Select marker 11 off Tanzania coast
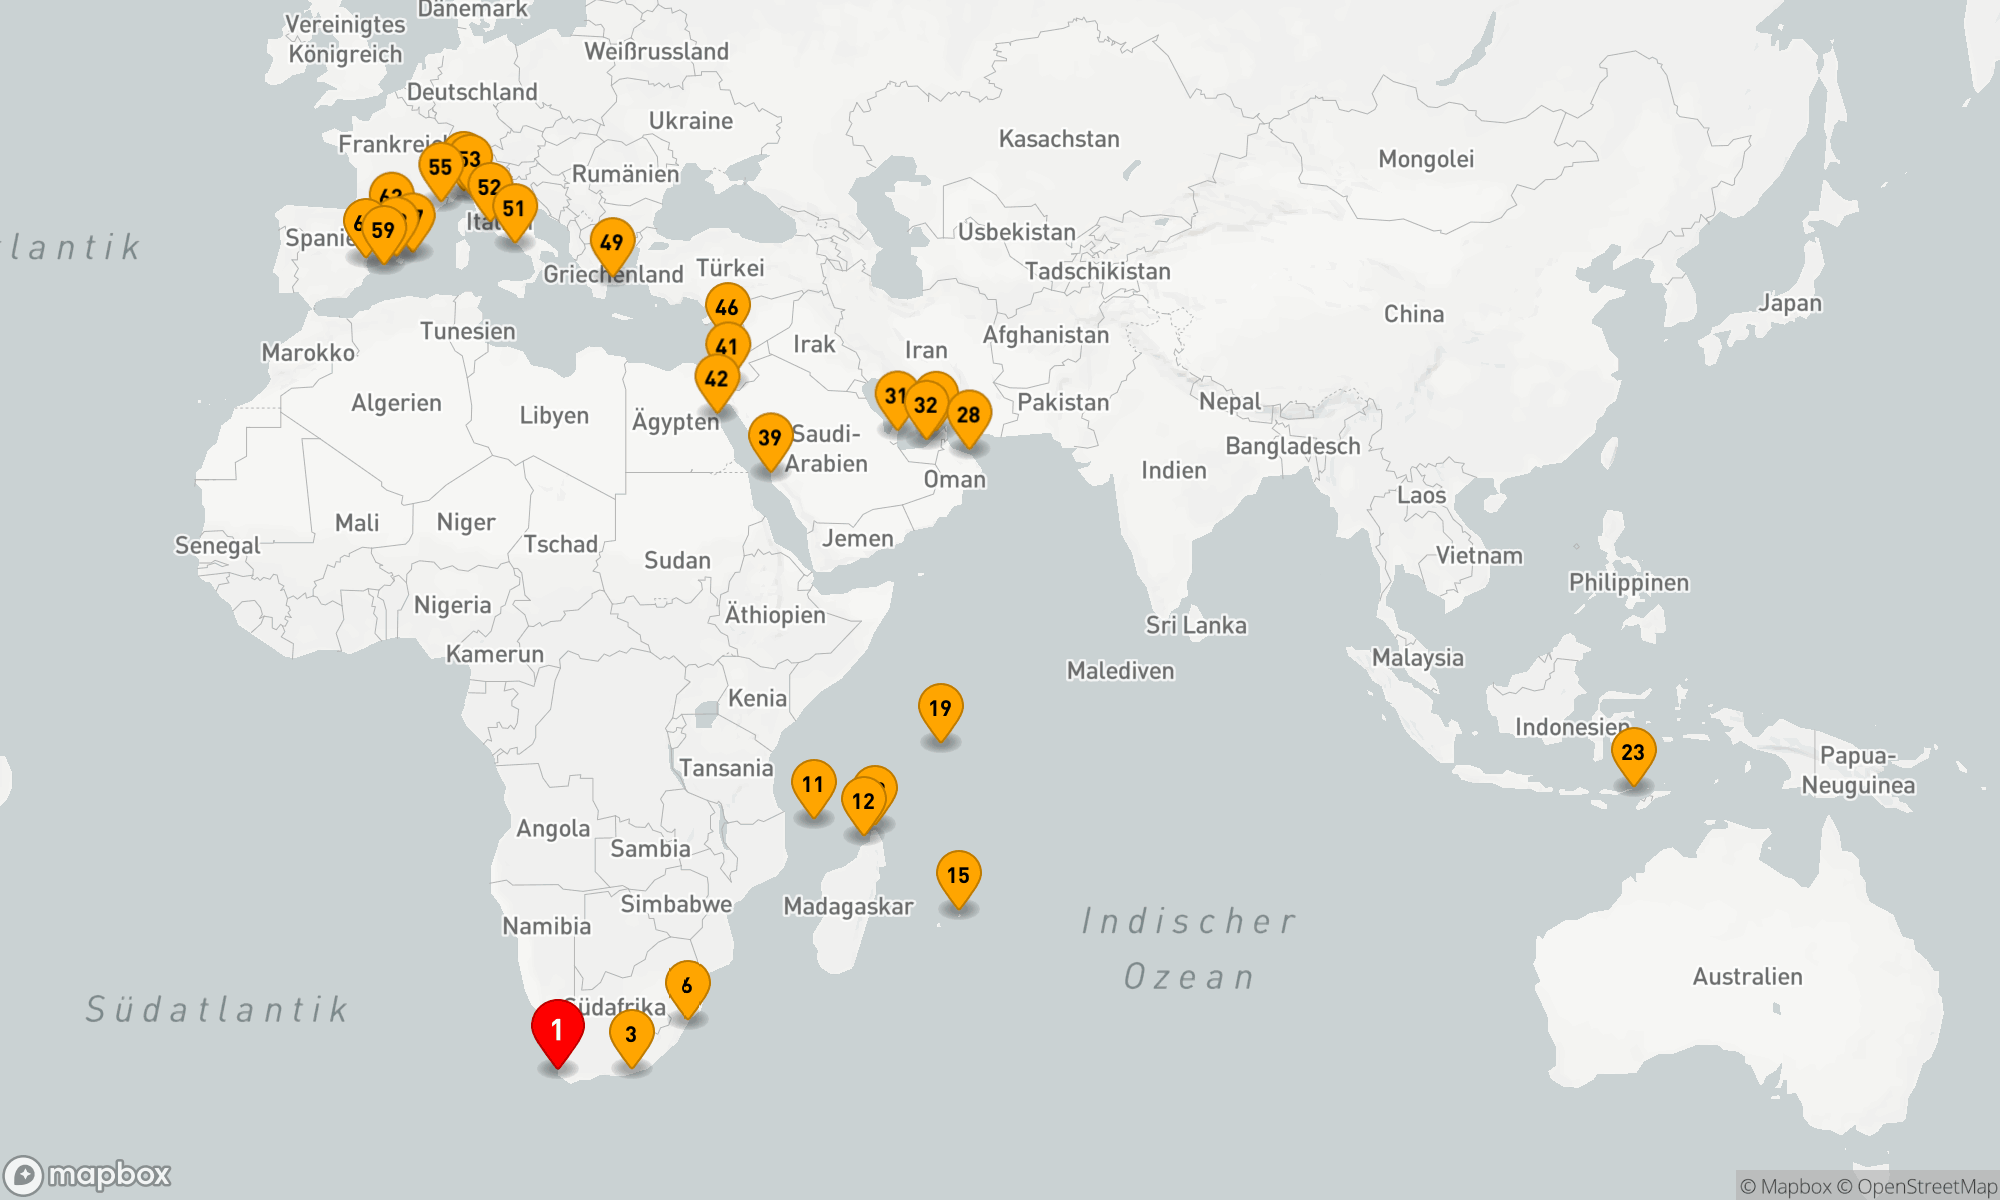2000x1200 pixels. (813, 784)
